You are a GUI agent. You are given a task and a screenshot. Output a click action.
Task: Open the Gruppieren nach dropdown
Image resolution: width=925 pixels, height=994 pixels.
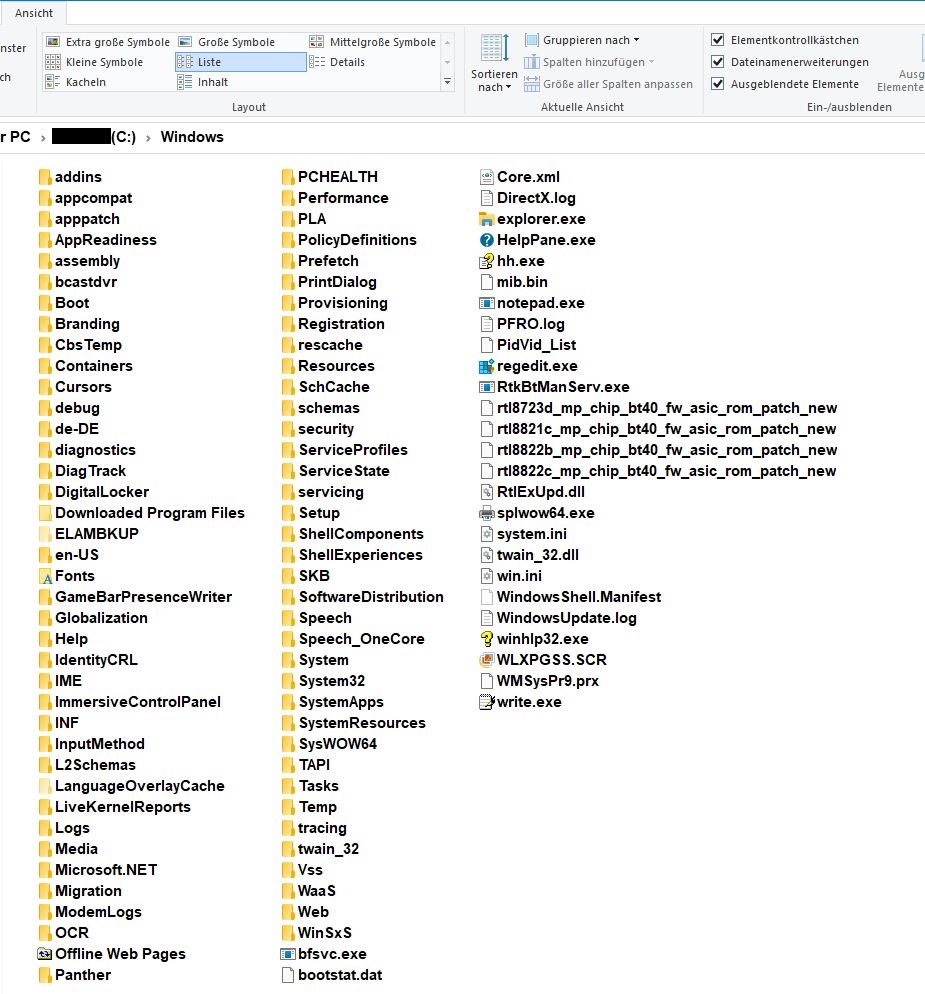tap(582, 40)
